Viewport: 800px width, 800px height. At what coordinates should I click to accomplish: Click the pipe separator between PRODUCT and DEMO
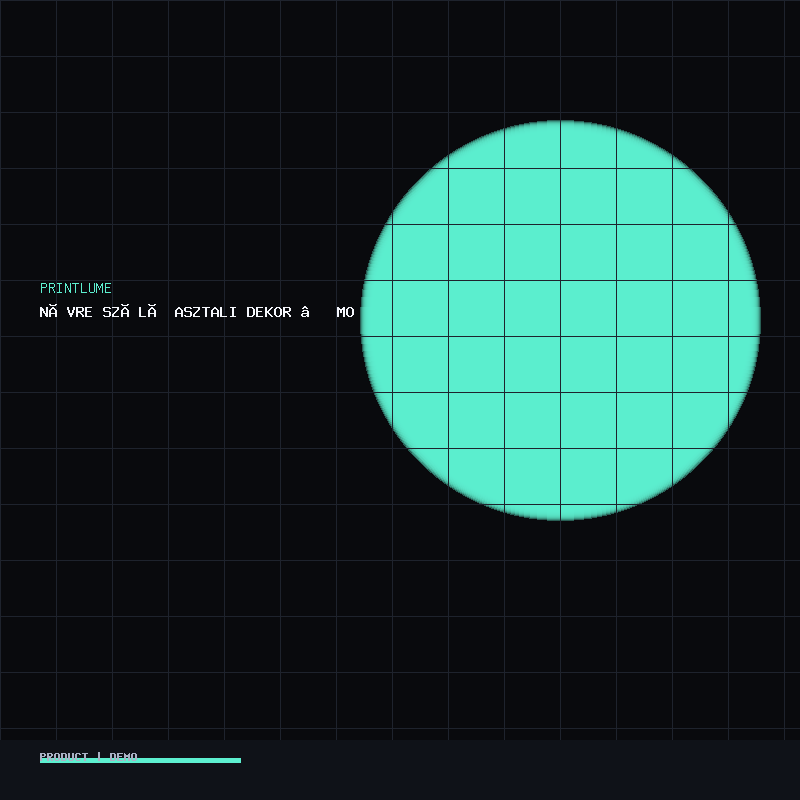click(99, 756)
